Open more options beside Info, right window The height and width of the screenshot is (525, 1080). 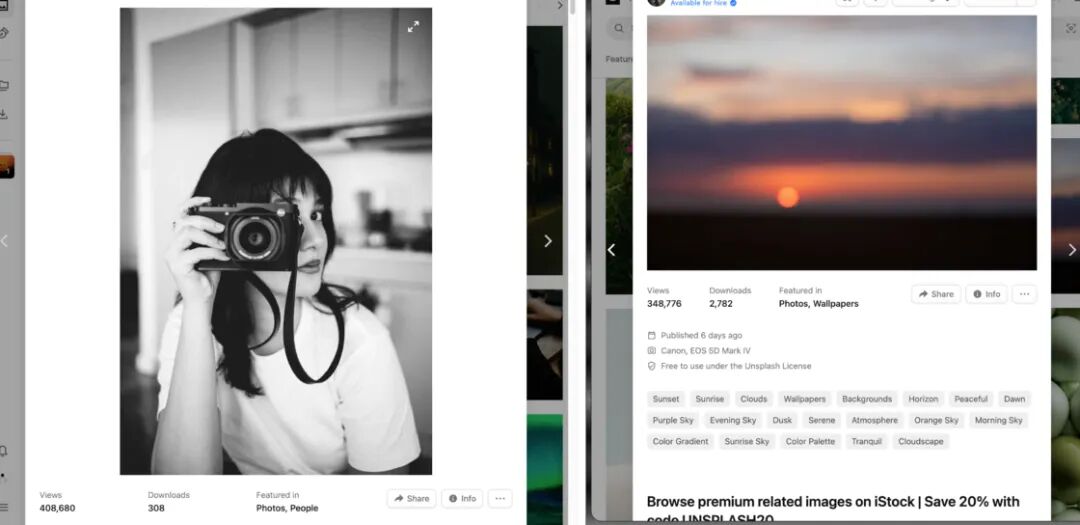1024,294
